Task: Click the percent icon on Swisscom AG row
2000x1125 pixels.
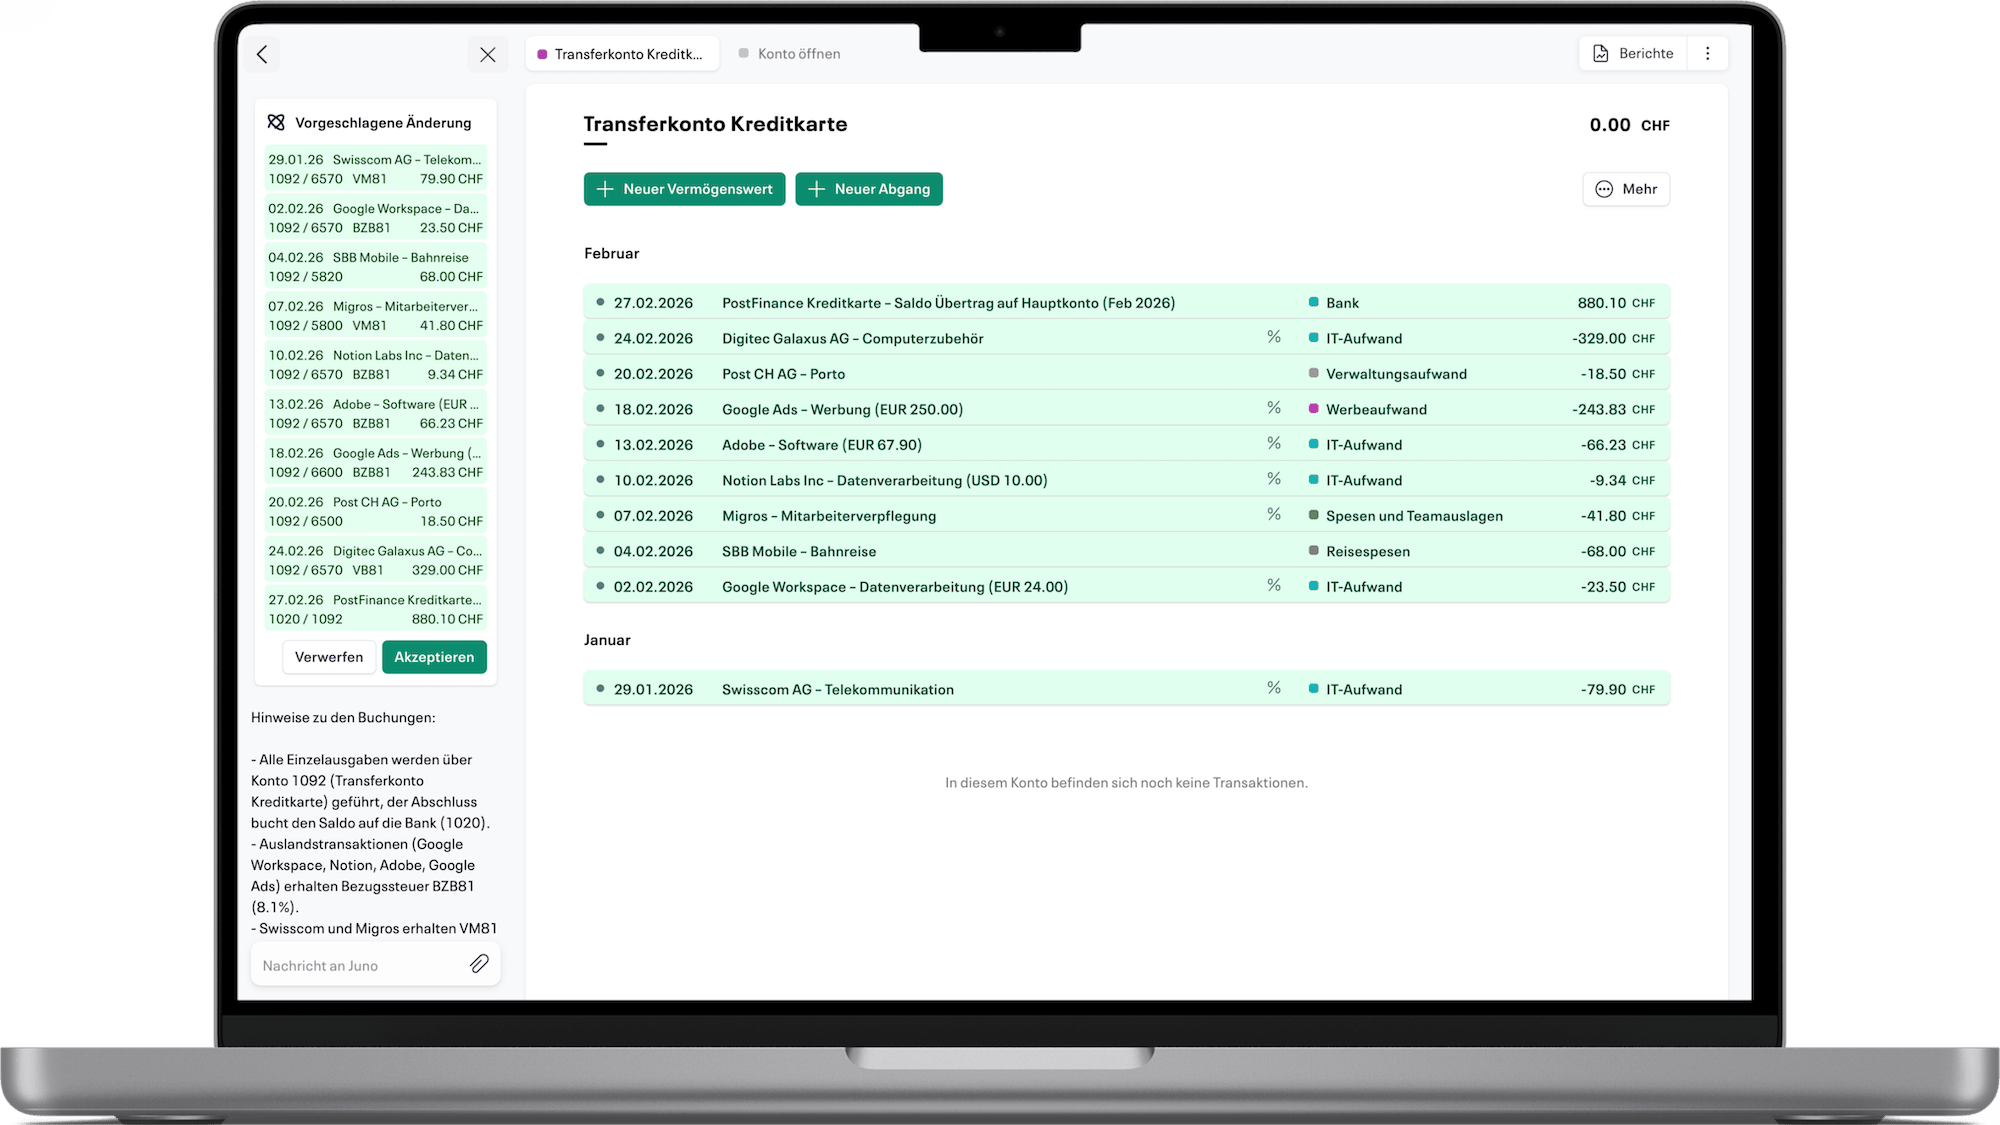Action: [x=1274, y=688]
